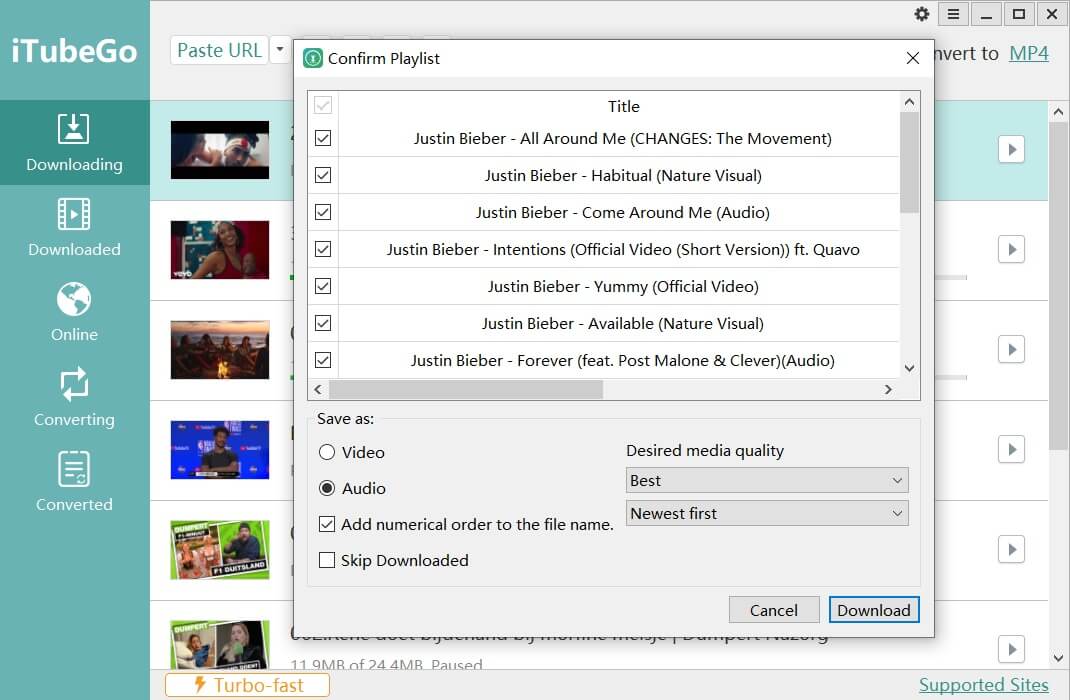Viewport: 1070px width, 700px height.
Task: Select the Video save-as option
Action: tap(351, 452)
